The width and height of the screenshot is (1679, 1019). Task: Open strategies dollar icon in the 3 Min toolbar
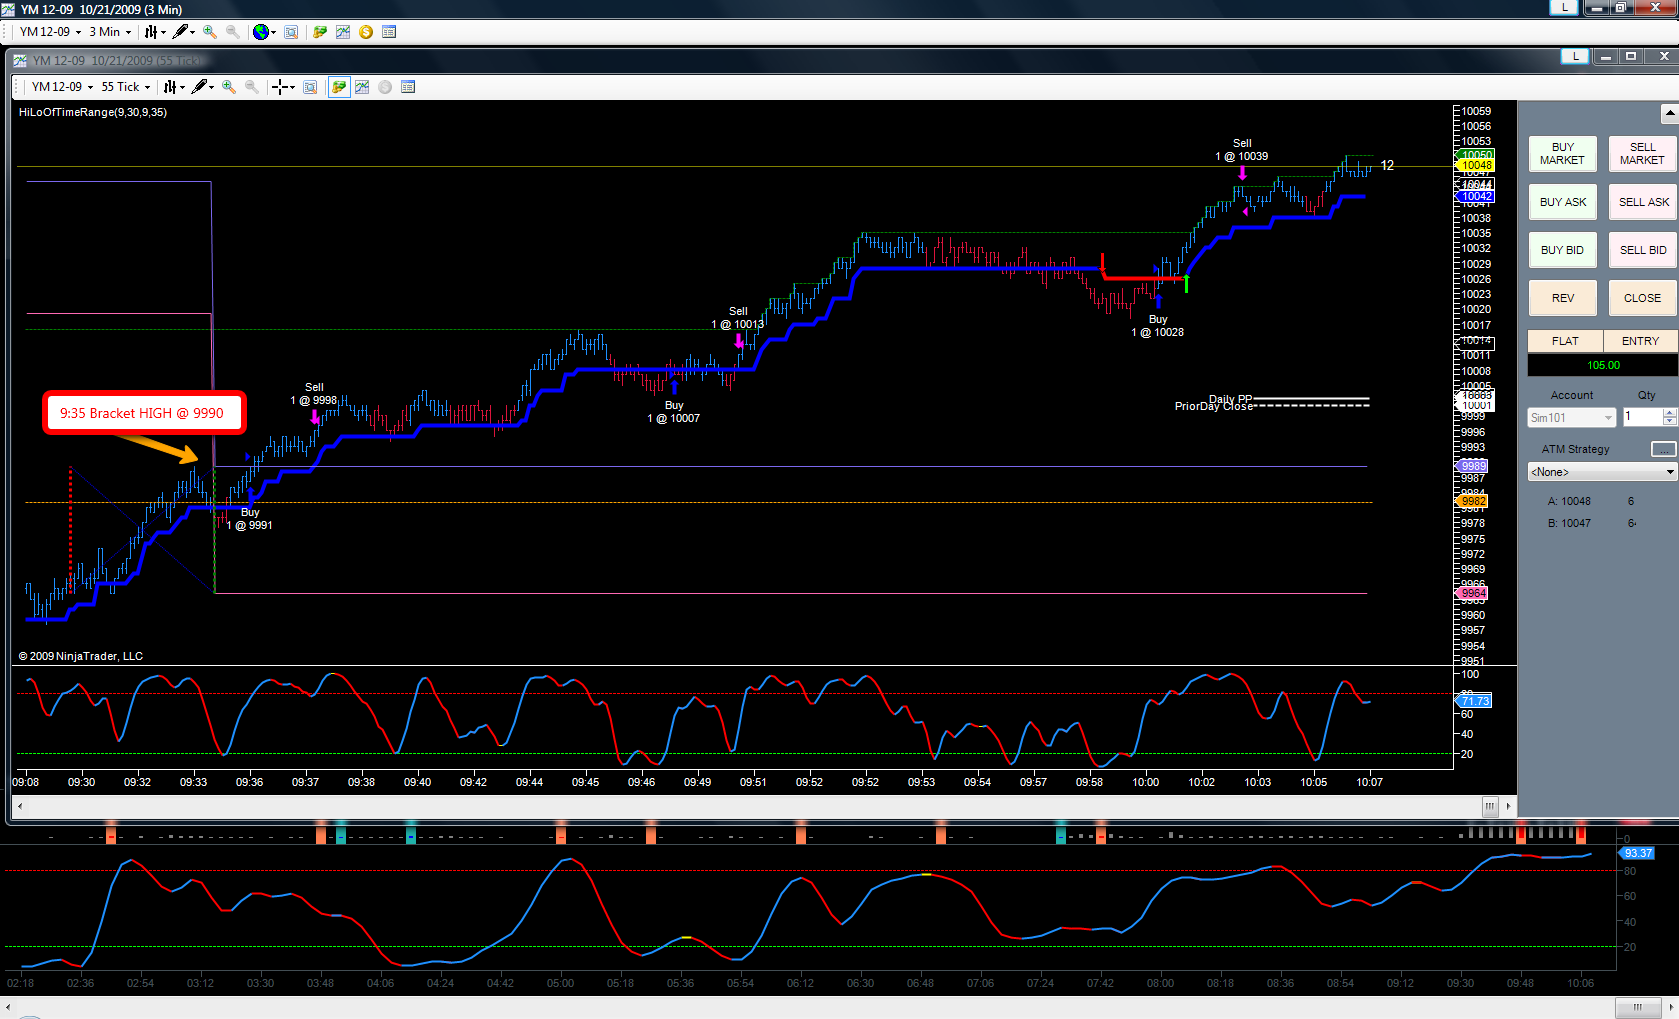pos(366,32)
